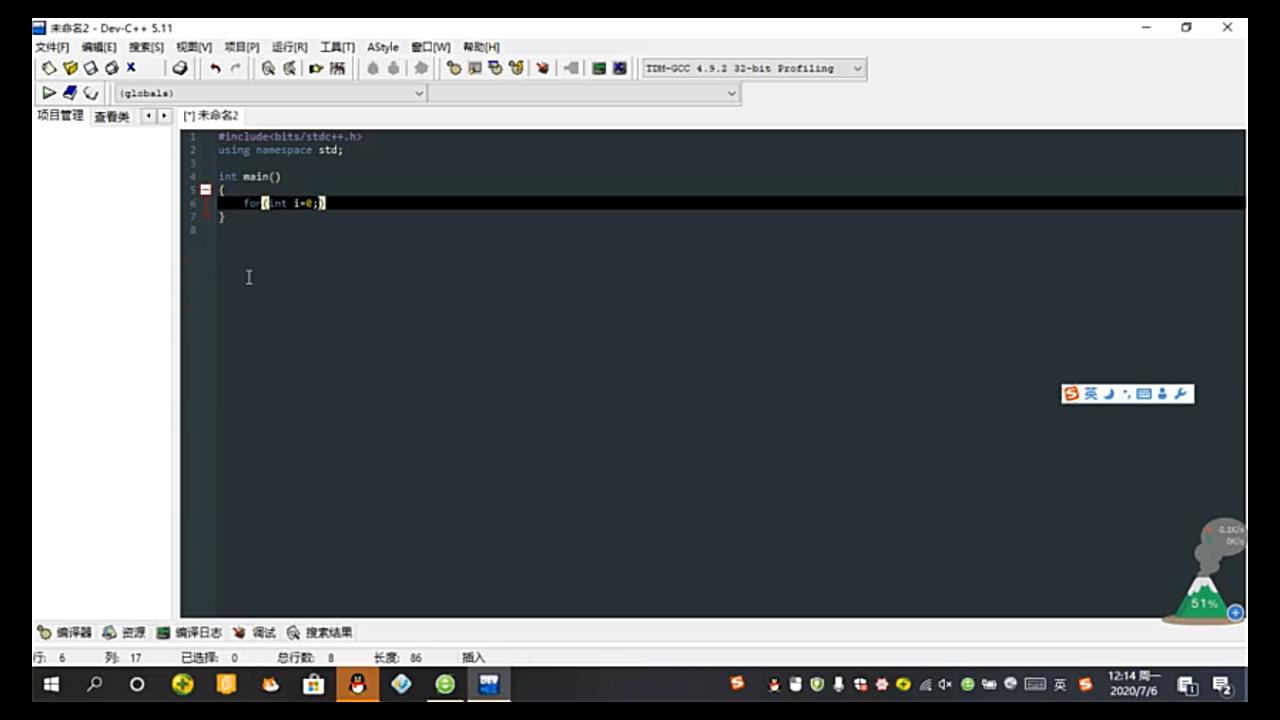The image size is (1280, 720).
Task: Open a file using the Open folder icon
Action: (70, 68)
